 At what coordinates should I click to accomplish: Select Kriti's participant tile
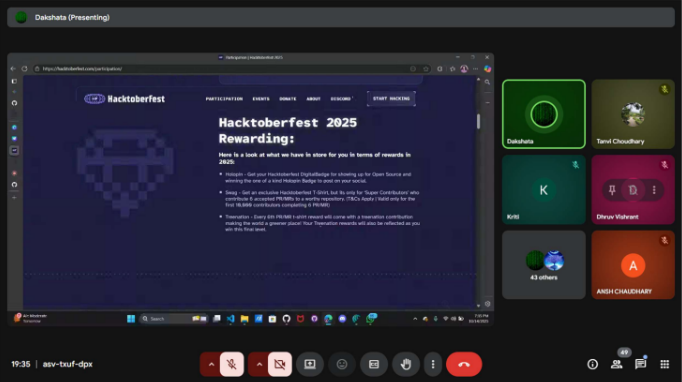pos(544,190)
